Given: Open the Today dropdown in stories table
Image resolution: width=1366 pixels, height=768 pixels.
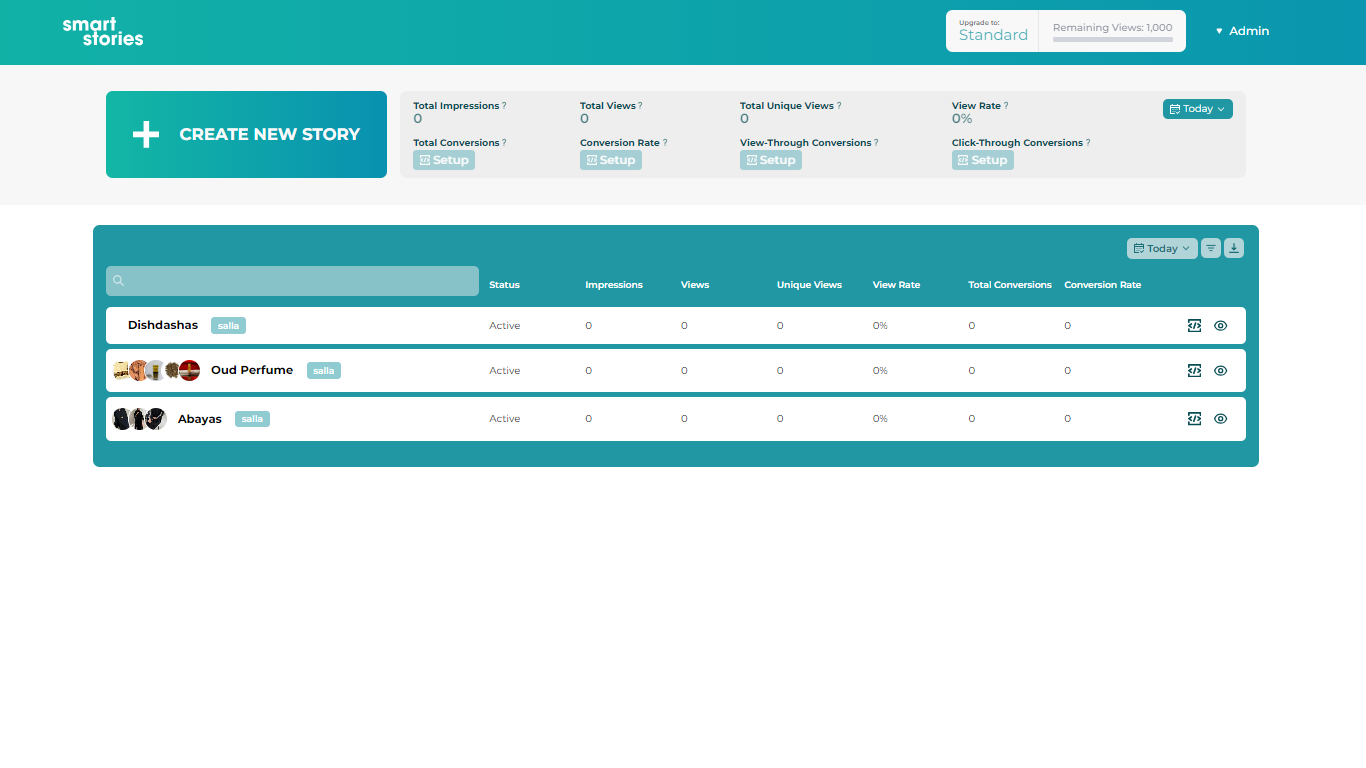Looking at the screenshot, I should [x=1161, y=249].
